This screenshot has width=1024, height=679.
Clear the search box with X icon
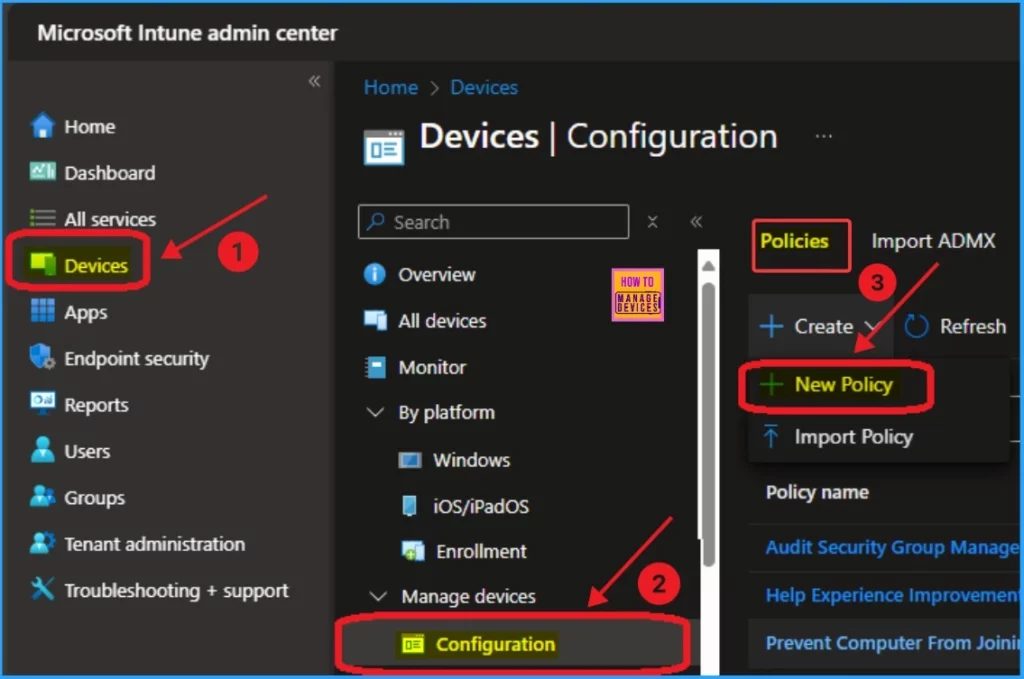652,222
